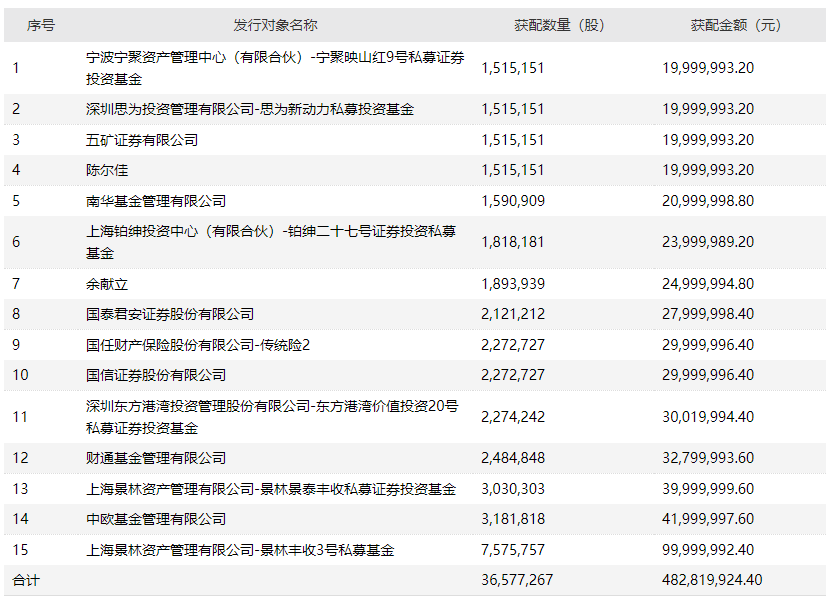Select total amount 482,819,924.40
The image size is (833, 606).
(712, 580)
